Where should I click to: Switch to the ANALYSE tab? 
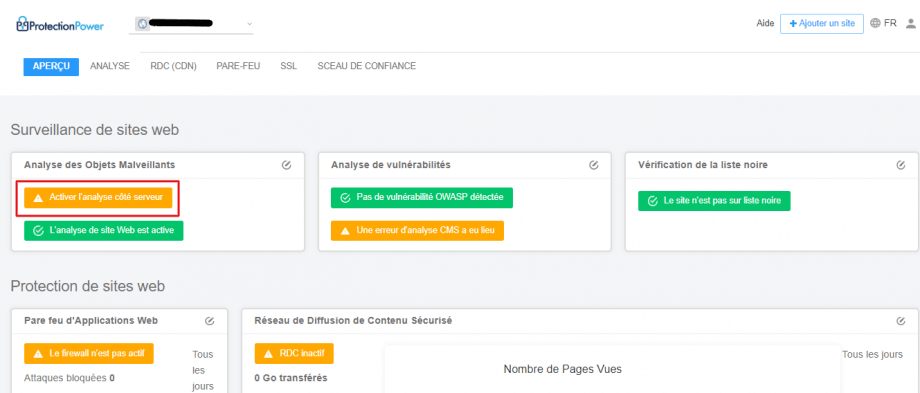coord(110,66)
